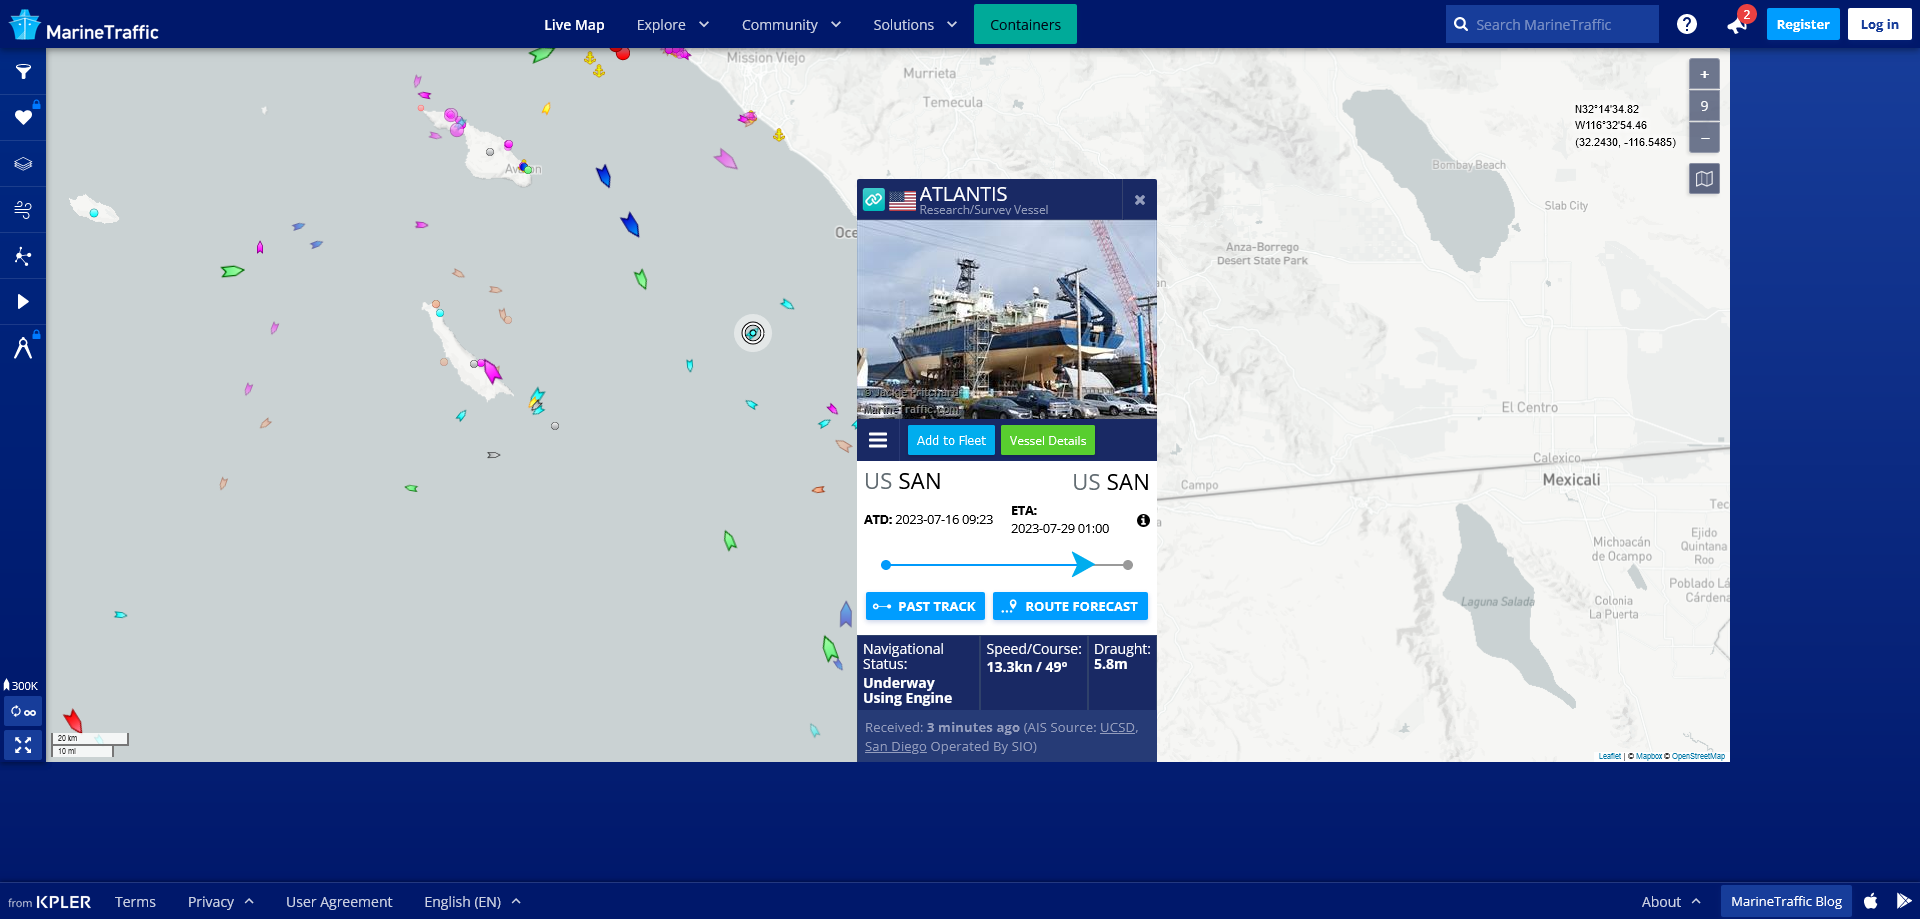
Task: Click the Log in button
Action: [1880, 24]
